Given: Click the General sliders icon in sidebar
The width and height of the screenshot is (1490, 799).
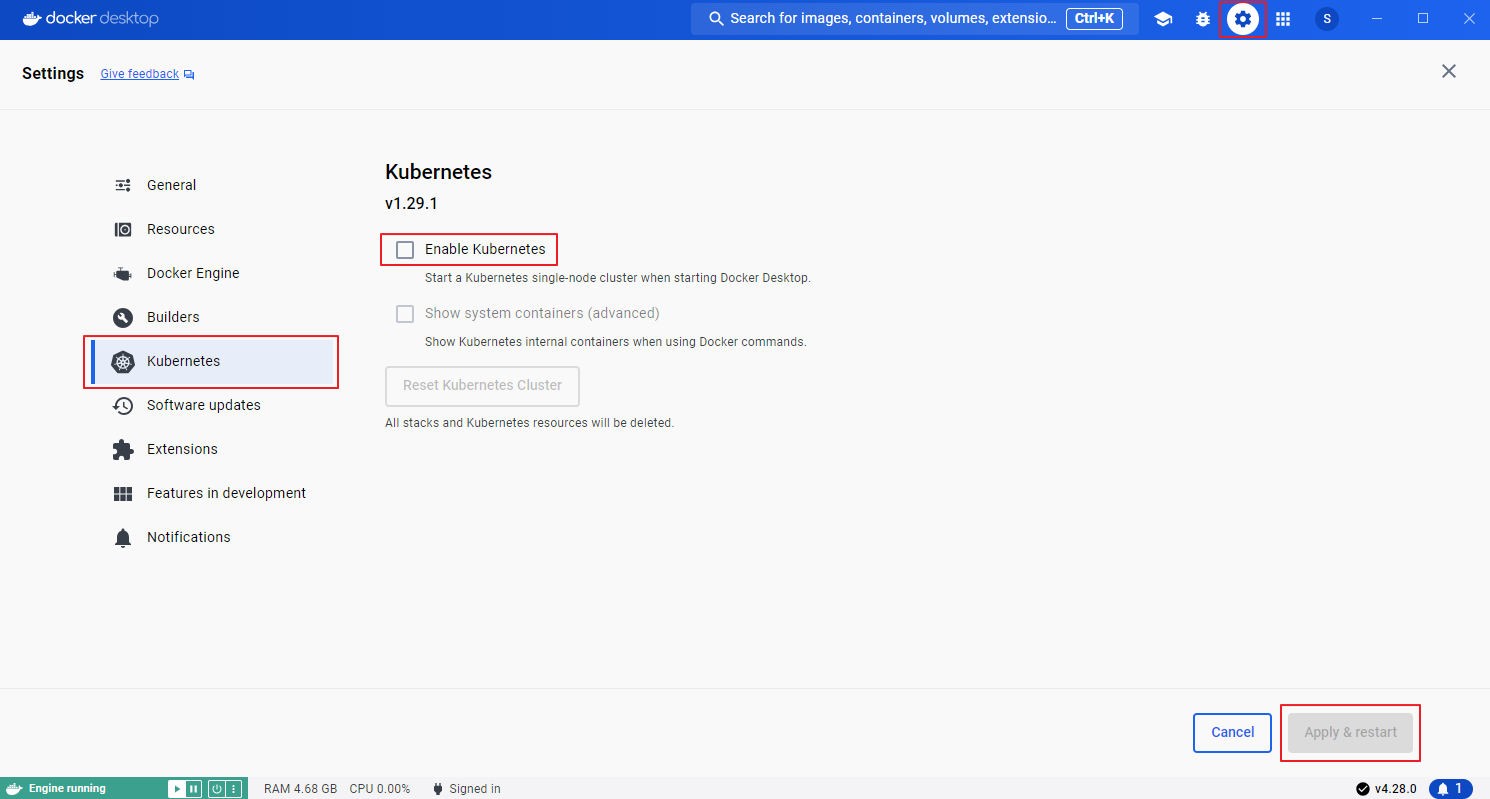Looking at the screenshot, I should point(123,185).
